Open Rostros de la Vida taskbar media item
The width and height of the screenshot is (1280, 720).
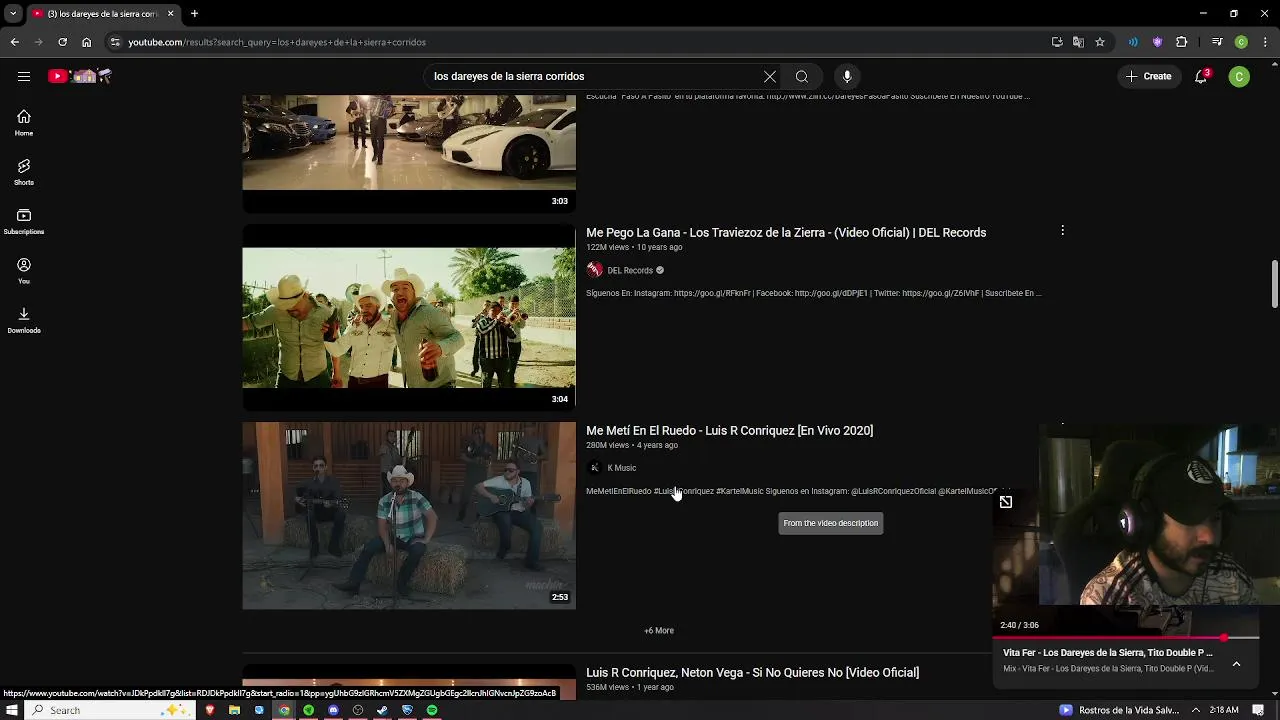pyautogui.click(x=1120, y=710)
